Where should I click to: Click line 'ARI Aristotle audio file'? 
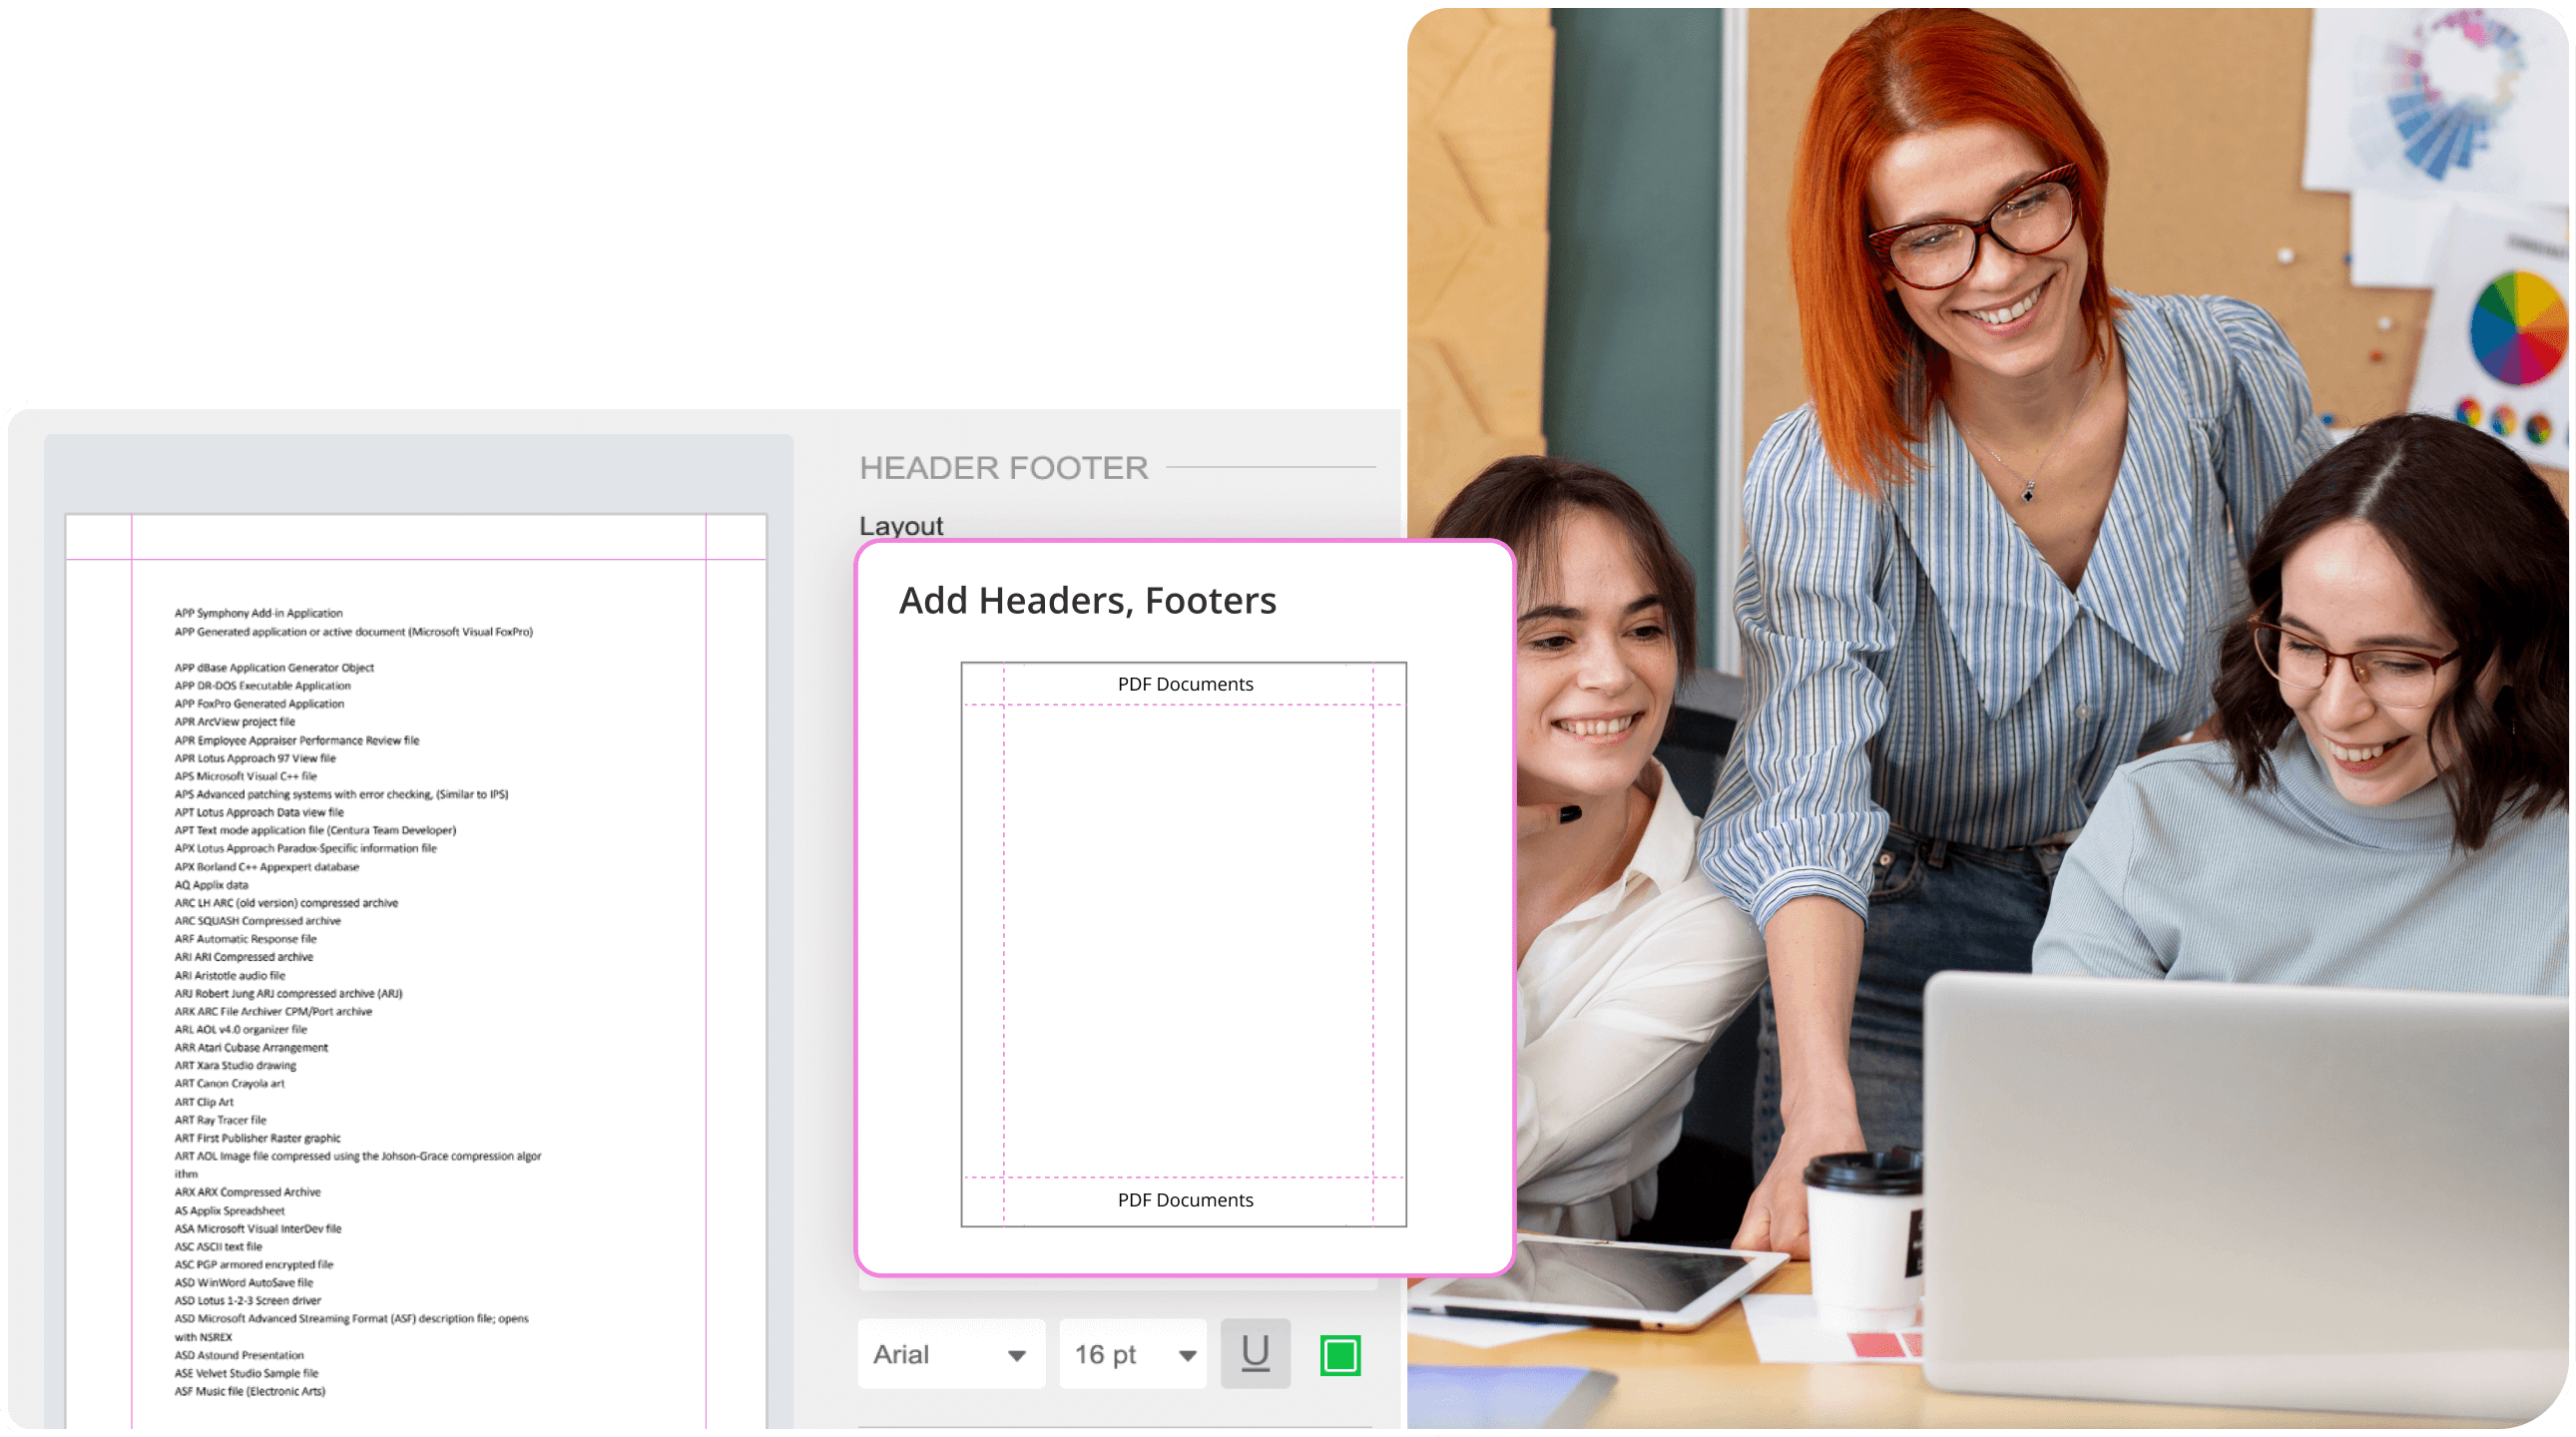[230, 975]
